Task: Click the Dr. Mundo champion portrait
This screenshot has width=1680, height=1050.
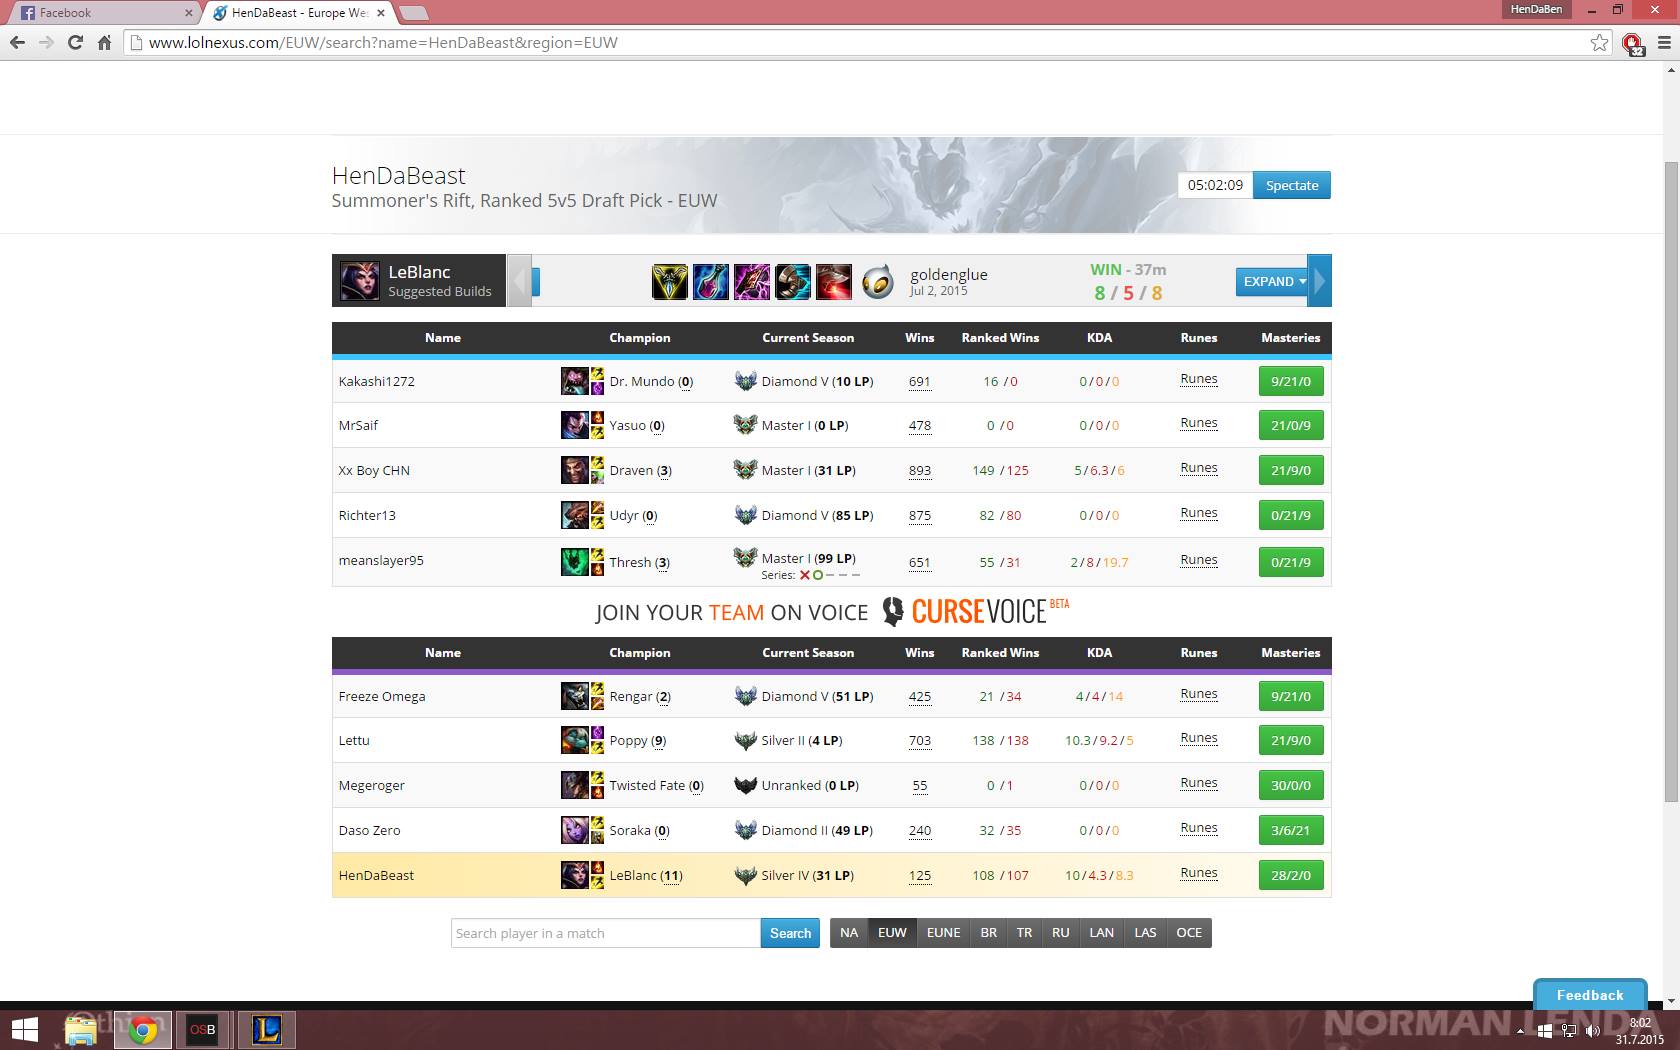Action: (575, 381)
